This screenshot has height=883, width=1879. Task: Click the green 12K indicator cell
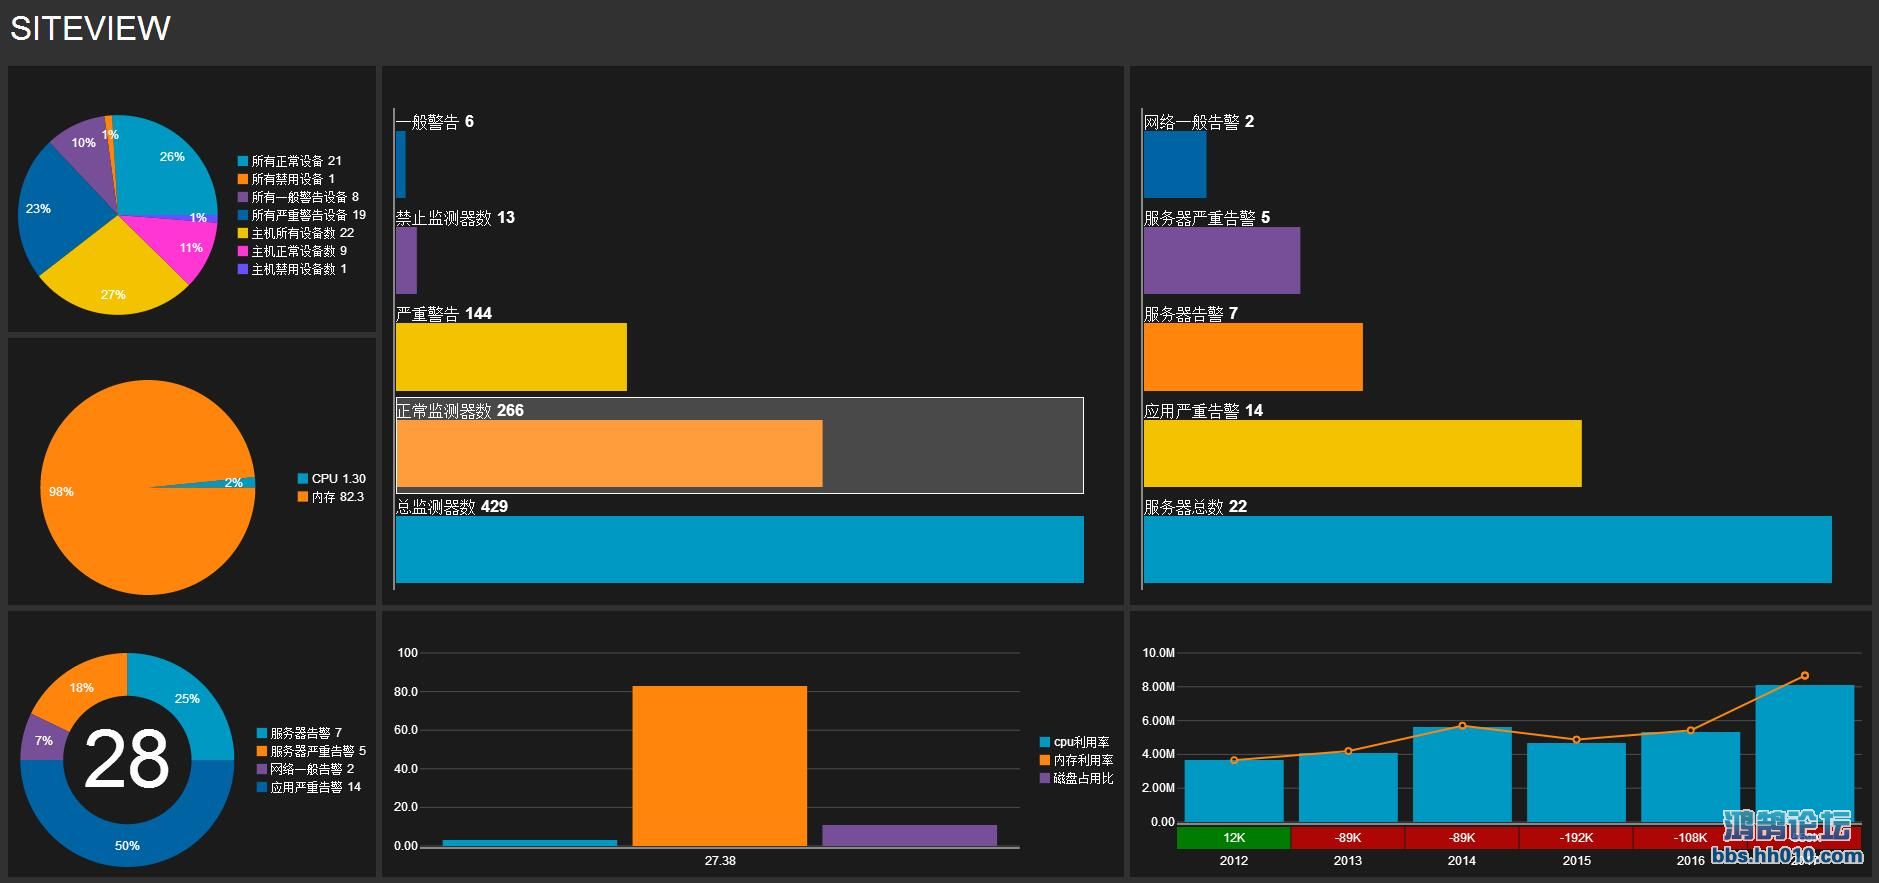pos(1234,837)
